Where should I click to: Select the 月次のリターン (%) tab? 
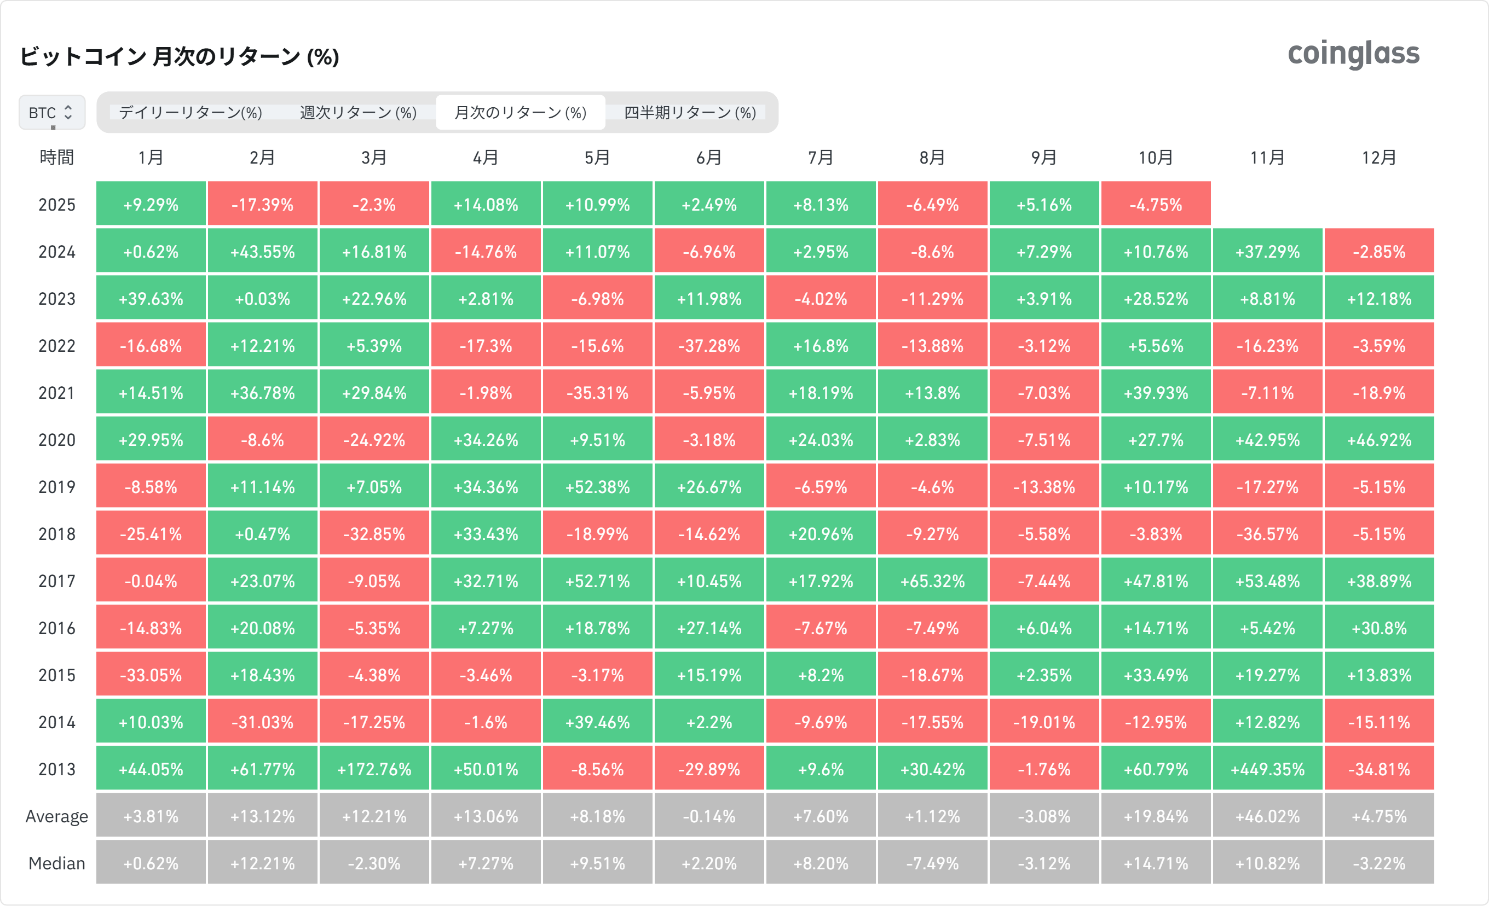click(x=520, y=113)
